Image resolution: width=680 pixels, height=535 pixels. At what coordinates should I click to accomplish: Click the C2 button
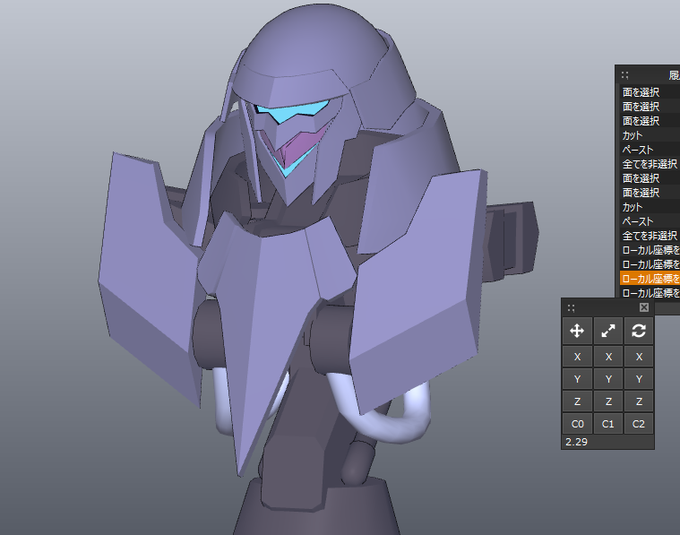[x=639, y=424]
